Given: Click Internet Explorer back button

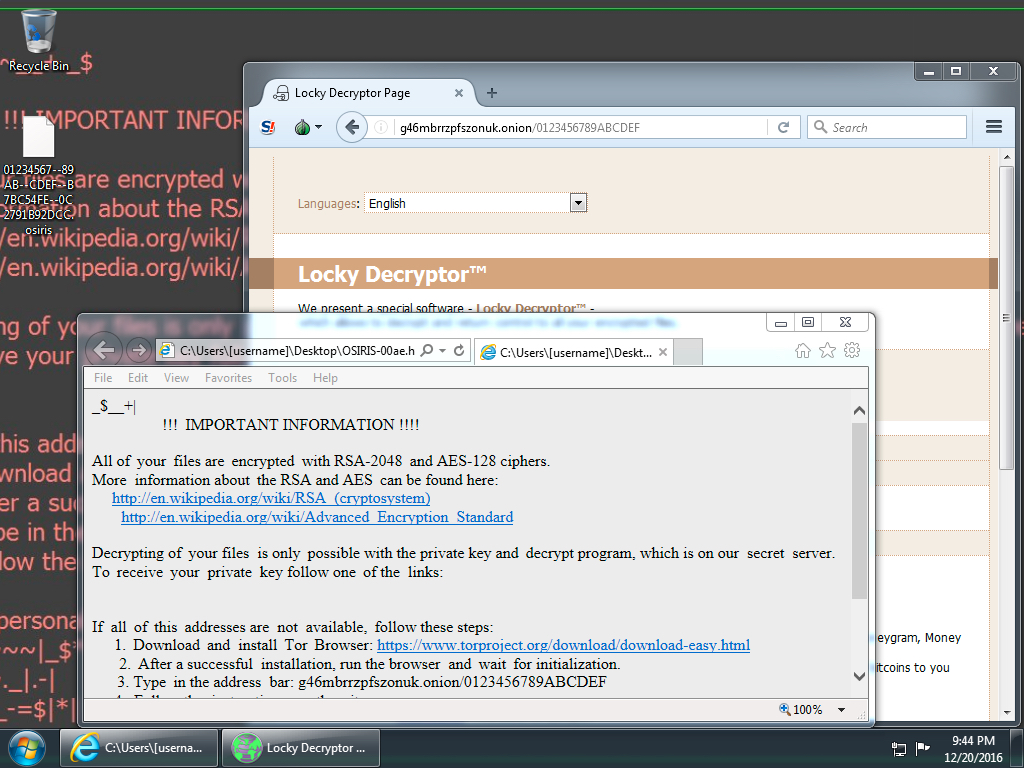Looking at the screenshot, I should click(x=104, y=350).
